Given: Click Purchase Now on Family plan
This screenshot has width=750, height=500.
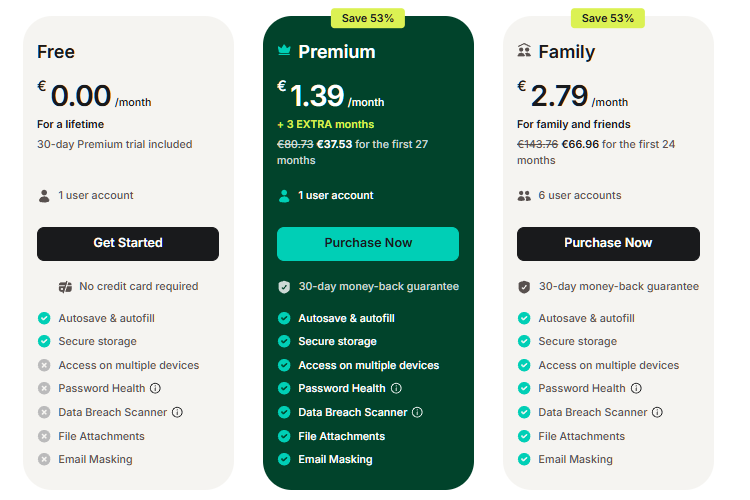Looking at the screenshot, I should point(608,244).
